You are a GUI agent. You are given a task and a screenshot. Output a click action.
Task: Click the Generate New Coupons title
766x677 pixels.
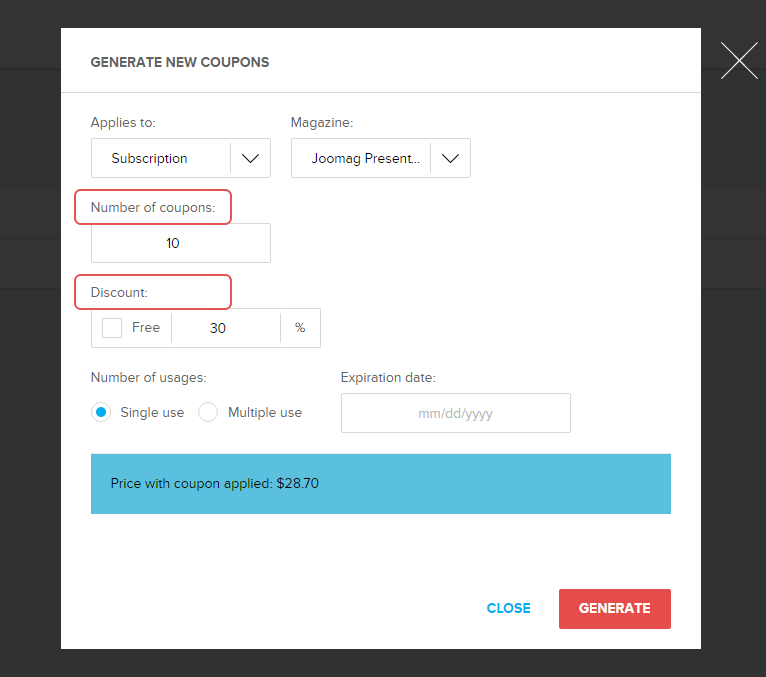pos(180,62)
